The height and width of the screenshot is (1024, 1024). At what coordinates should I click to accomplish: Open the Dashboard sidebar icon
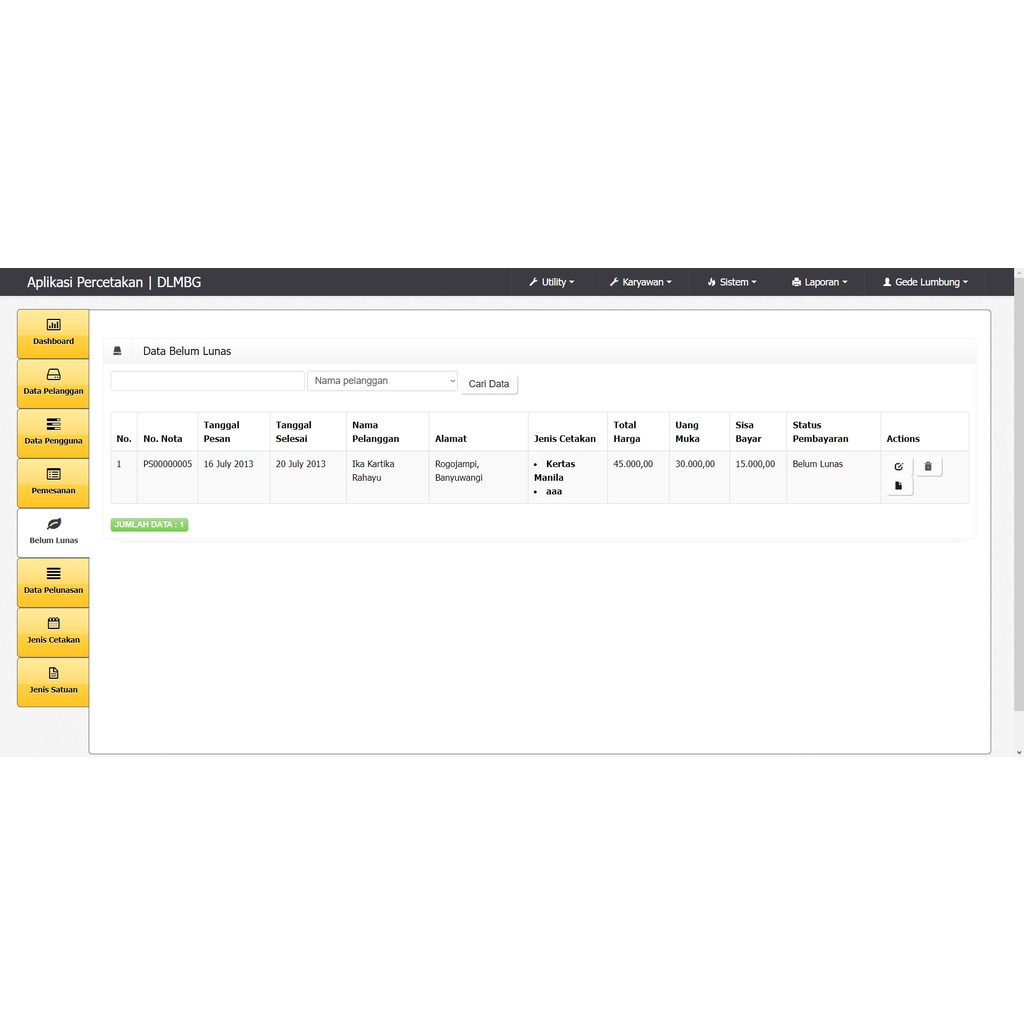pyautogui.click(x=53, y=334)
